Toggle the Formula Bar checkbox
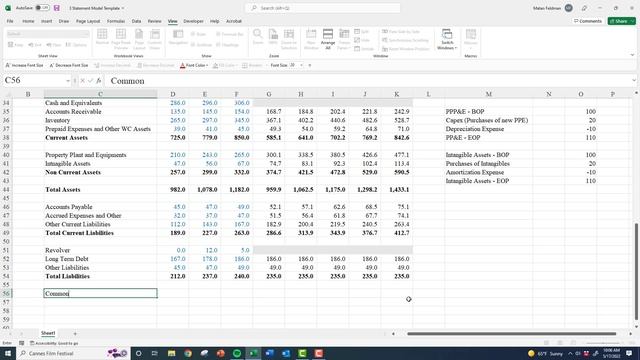The image size is (640, 360). pyautogui.click(x=229, y=34)
